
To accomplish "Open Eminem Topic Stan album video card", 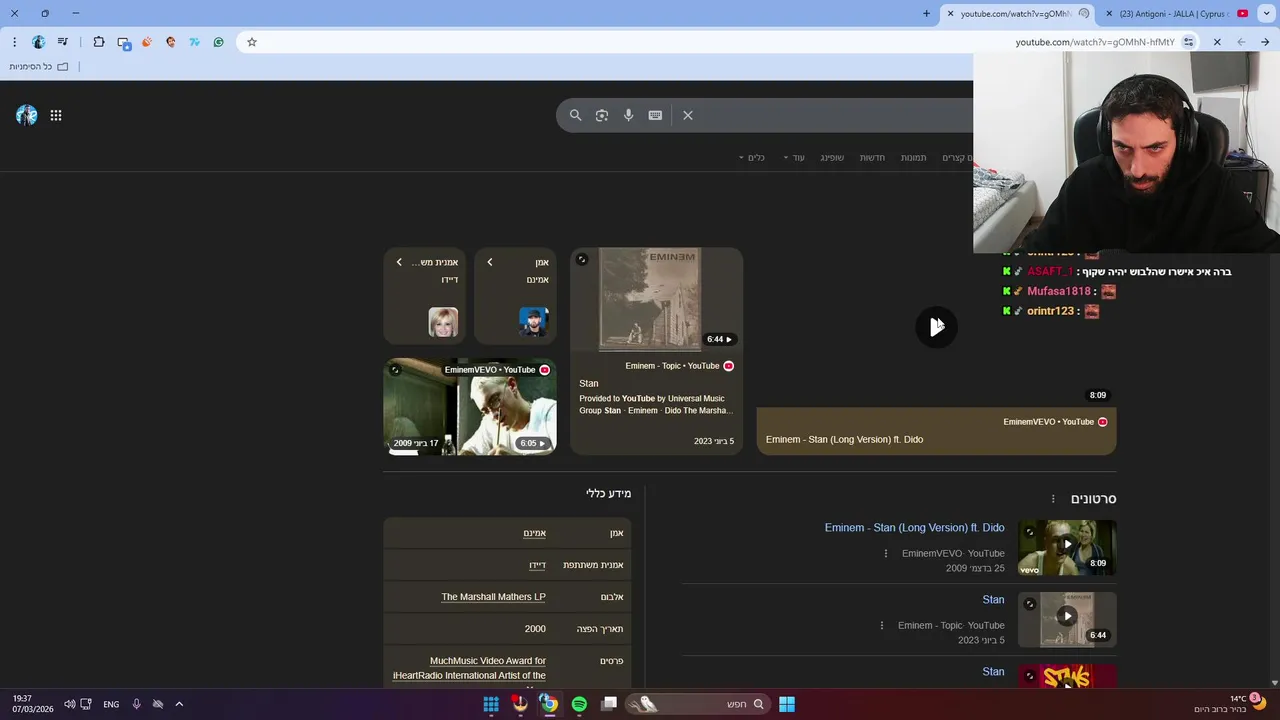I will [x=656, y=351].
